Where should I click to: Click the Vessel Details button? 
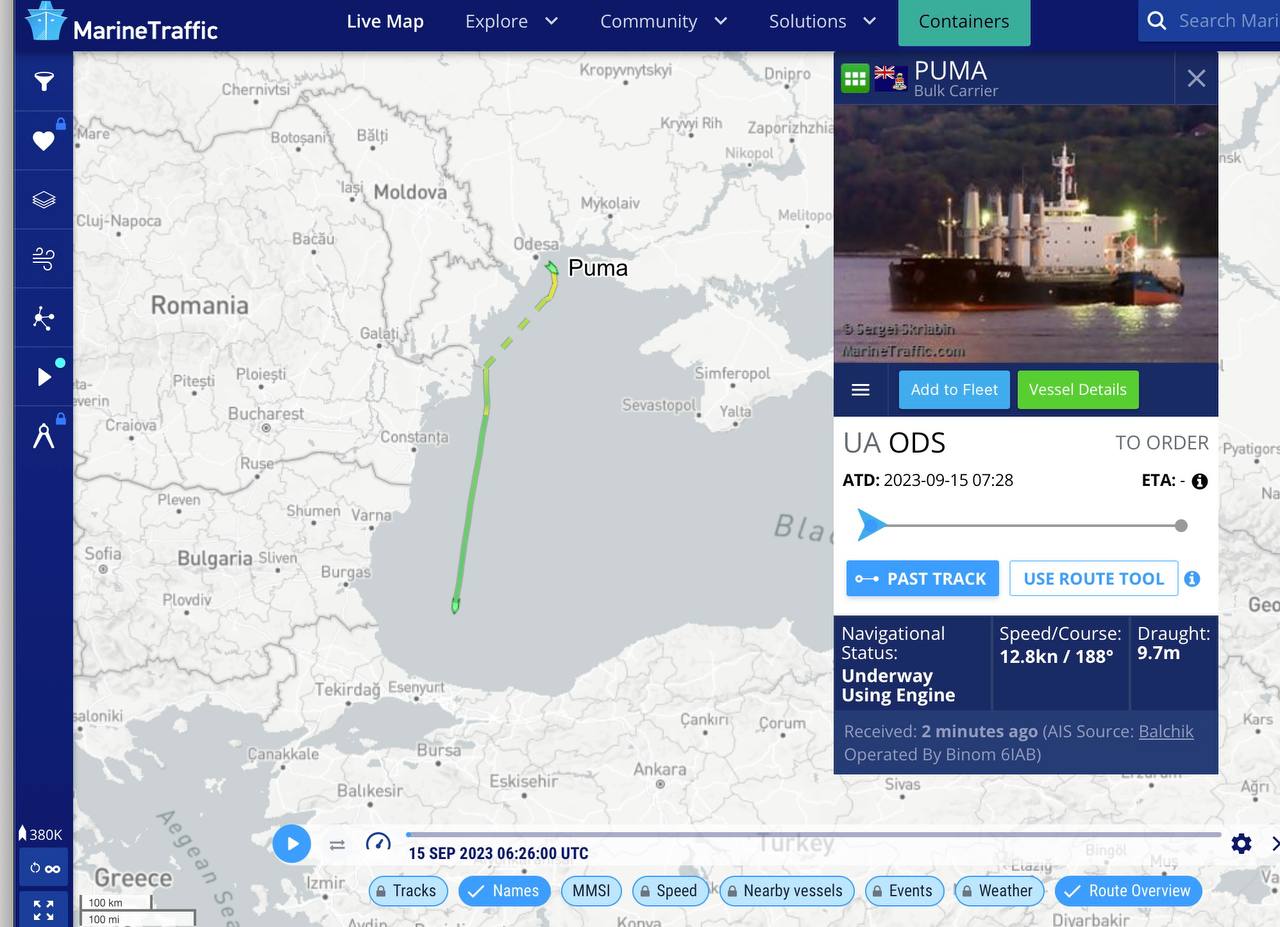[1077, 390]
